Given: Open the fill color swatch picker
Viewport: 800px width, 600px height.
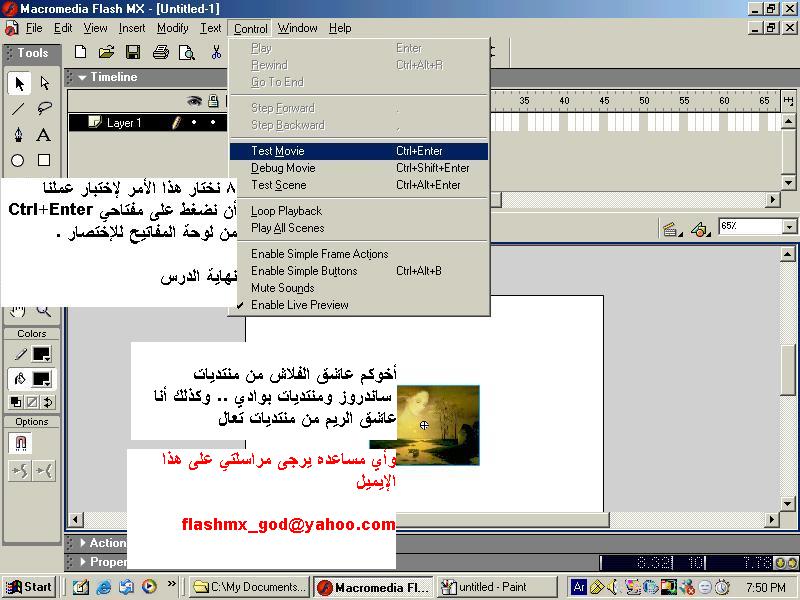Looking at the screenshot, I should 41,379.
